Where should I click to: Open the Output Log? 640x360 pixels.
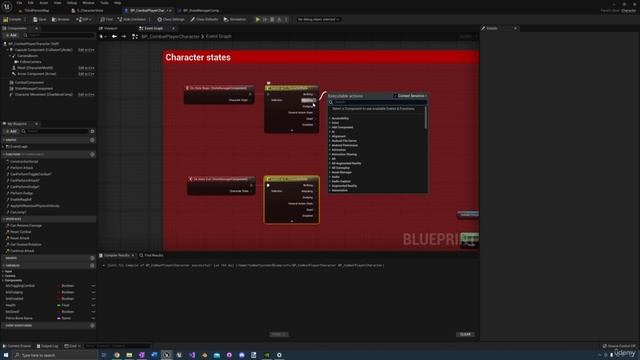pos(48,346)
